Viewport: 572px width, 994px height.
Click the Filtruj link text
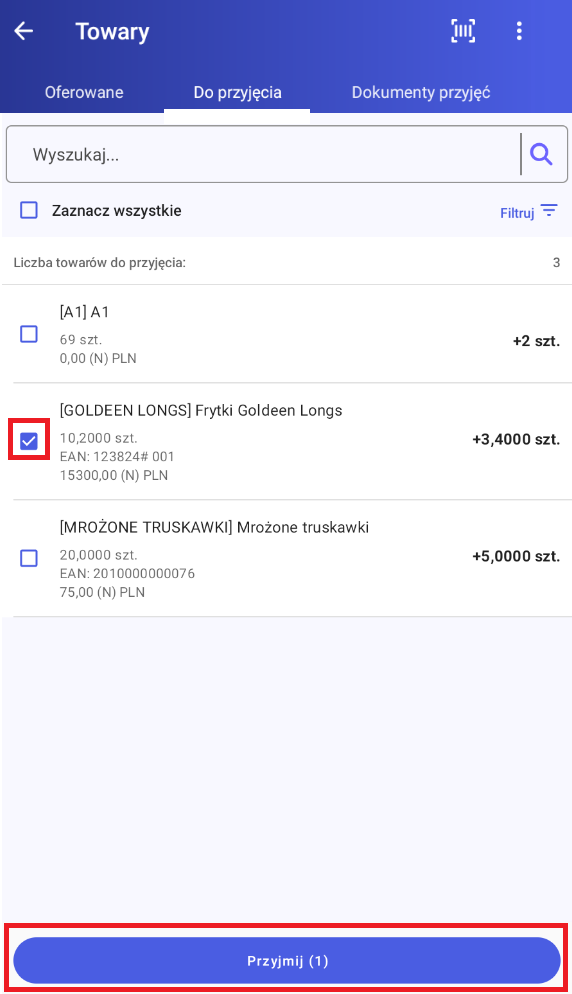(517, 213)
